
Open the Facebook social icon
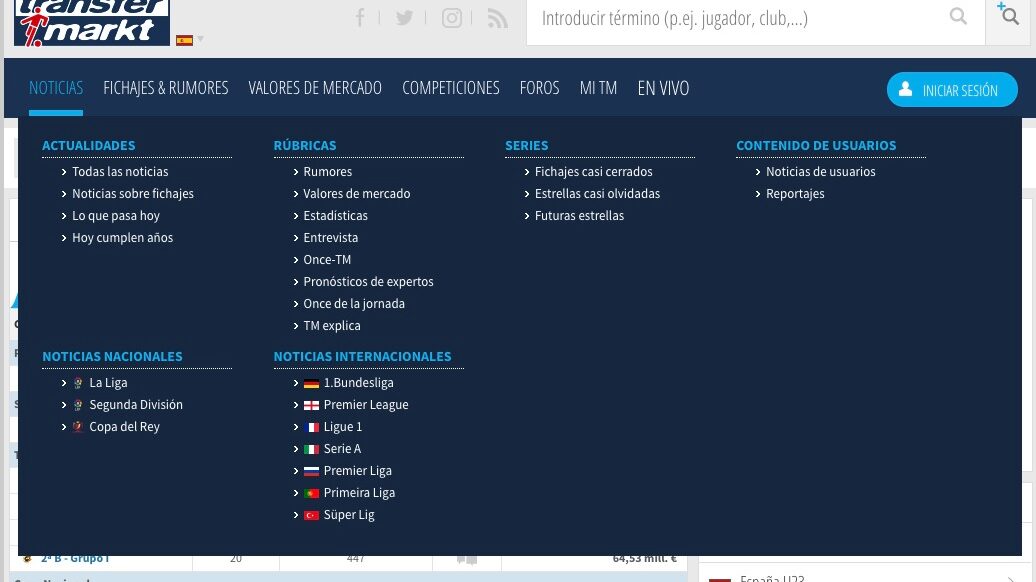pyautogui.click(x=360, y=18)
